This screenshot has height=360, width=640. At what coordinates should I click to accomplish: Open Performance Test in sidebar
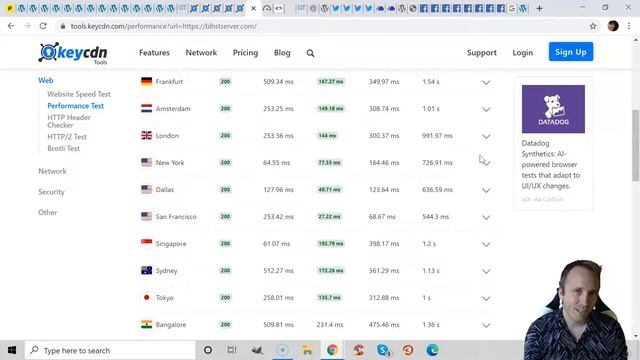coord(76,106)
